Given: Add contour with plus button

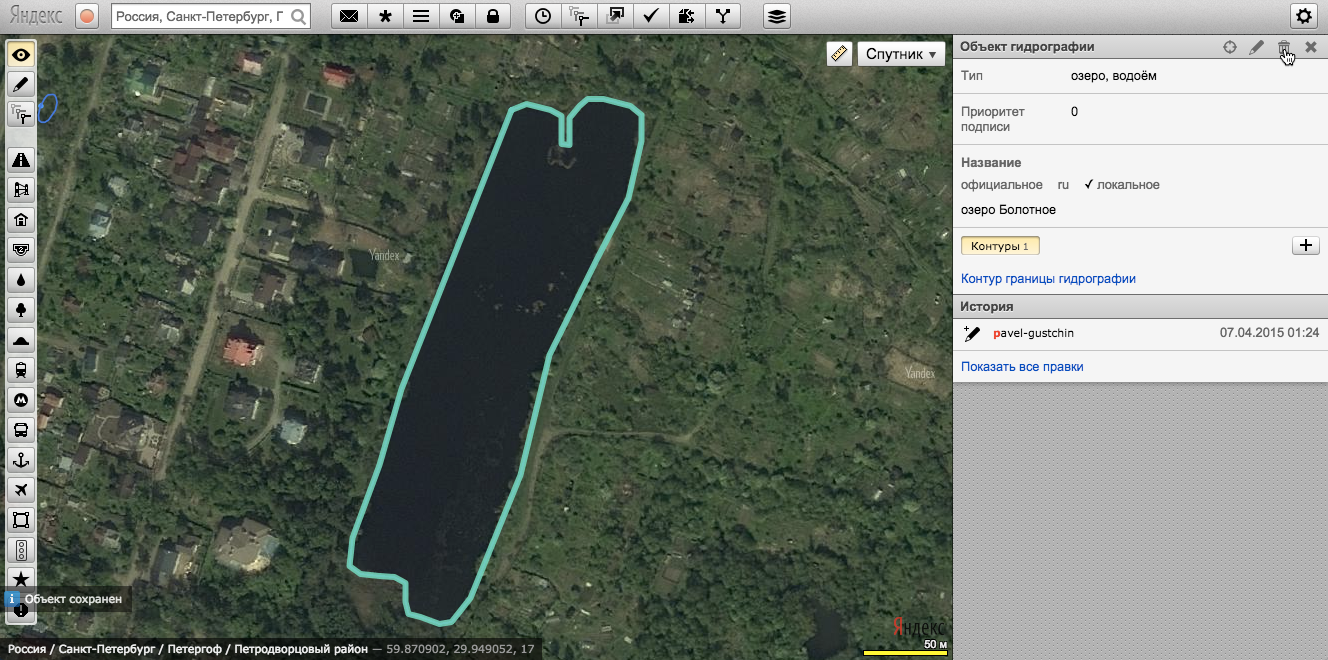Looking at the screenshot, I should tap(1306, 245).
